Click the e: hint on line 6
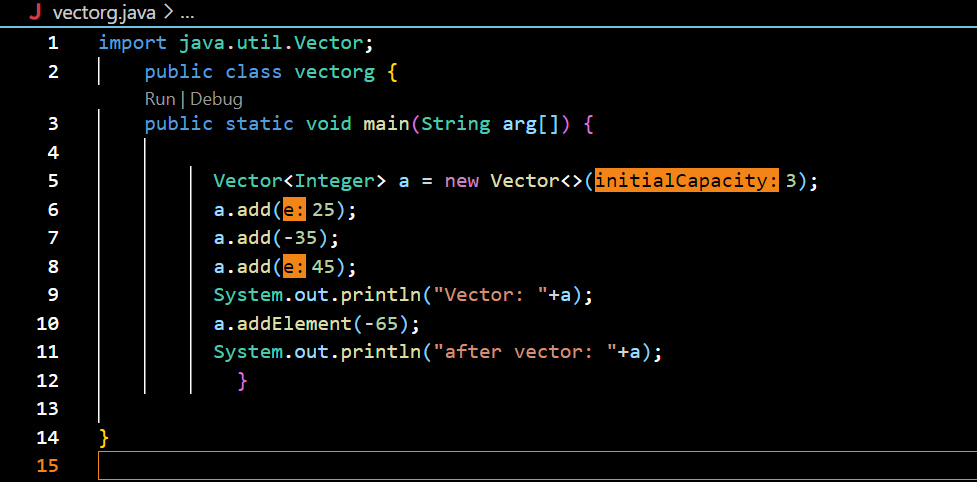Viewport: 977px width, 482px height. coord(293,210)
